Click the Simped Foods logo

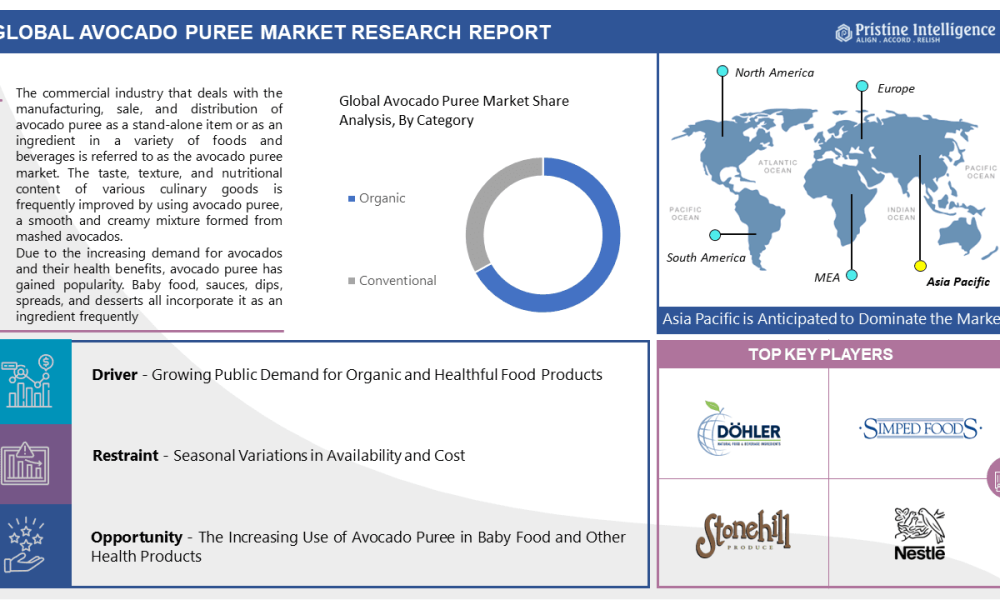click(x=920, y=428)
